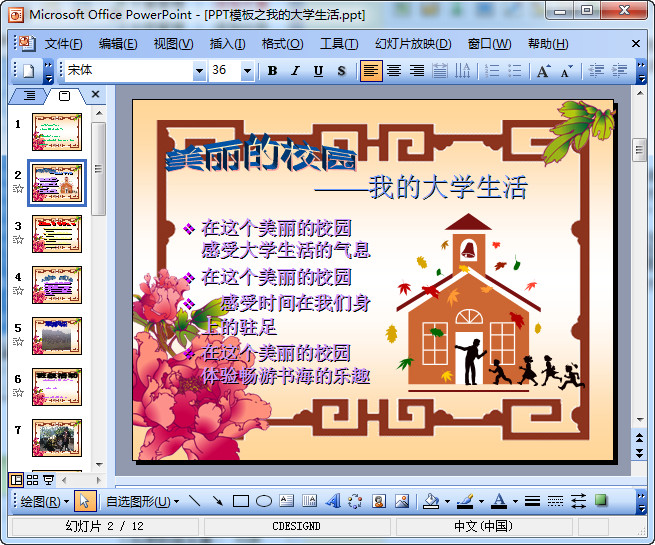Open the 编辑(E) menu
This screenshot has width=655, height=545.
118,44
